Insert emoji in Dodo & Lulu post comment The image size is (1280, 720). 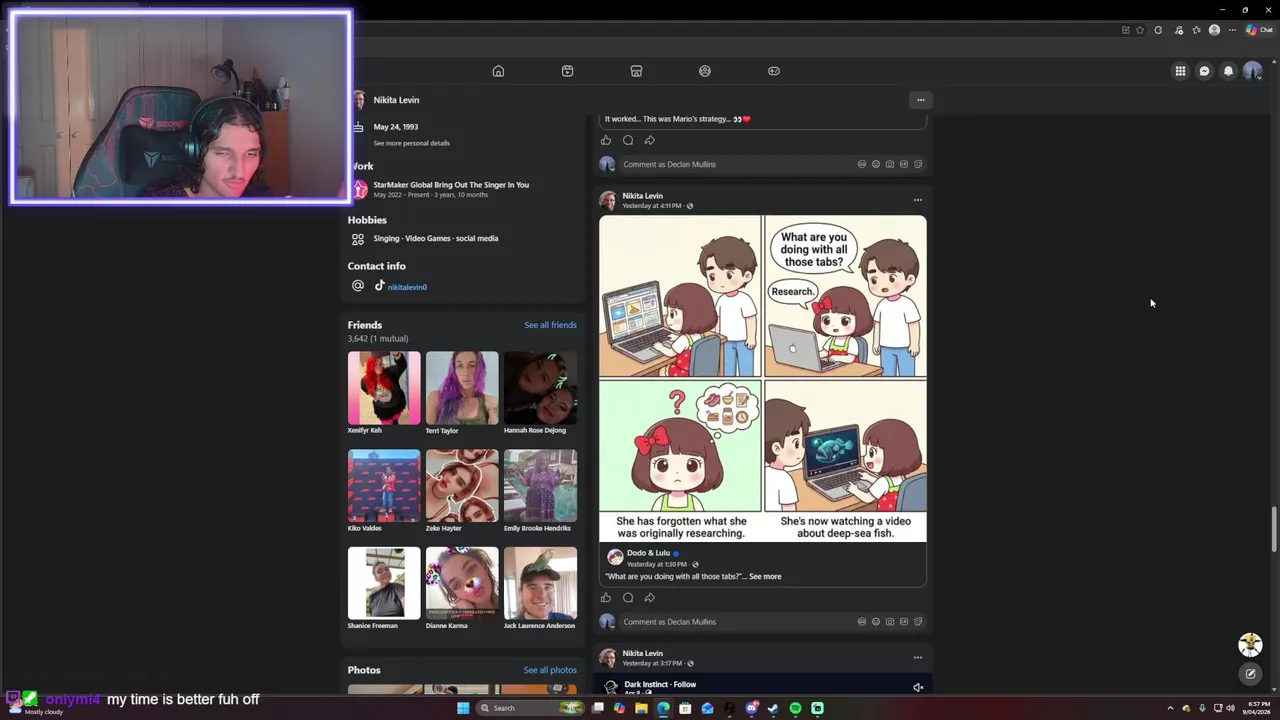pos(876,622)
